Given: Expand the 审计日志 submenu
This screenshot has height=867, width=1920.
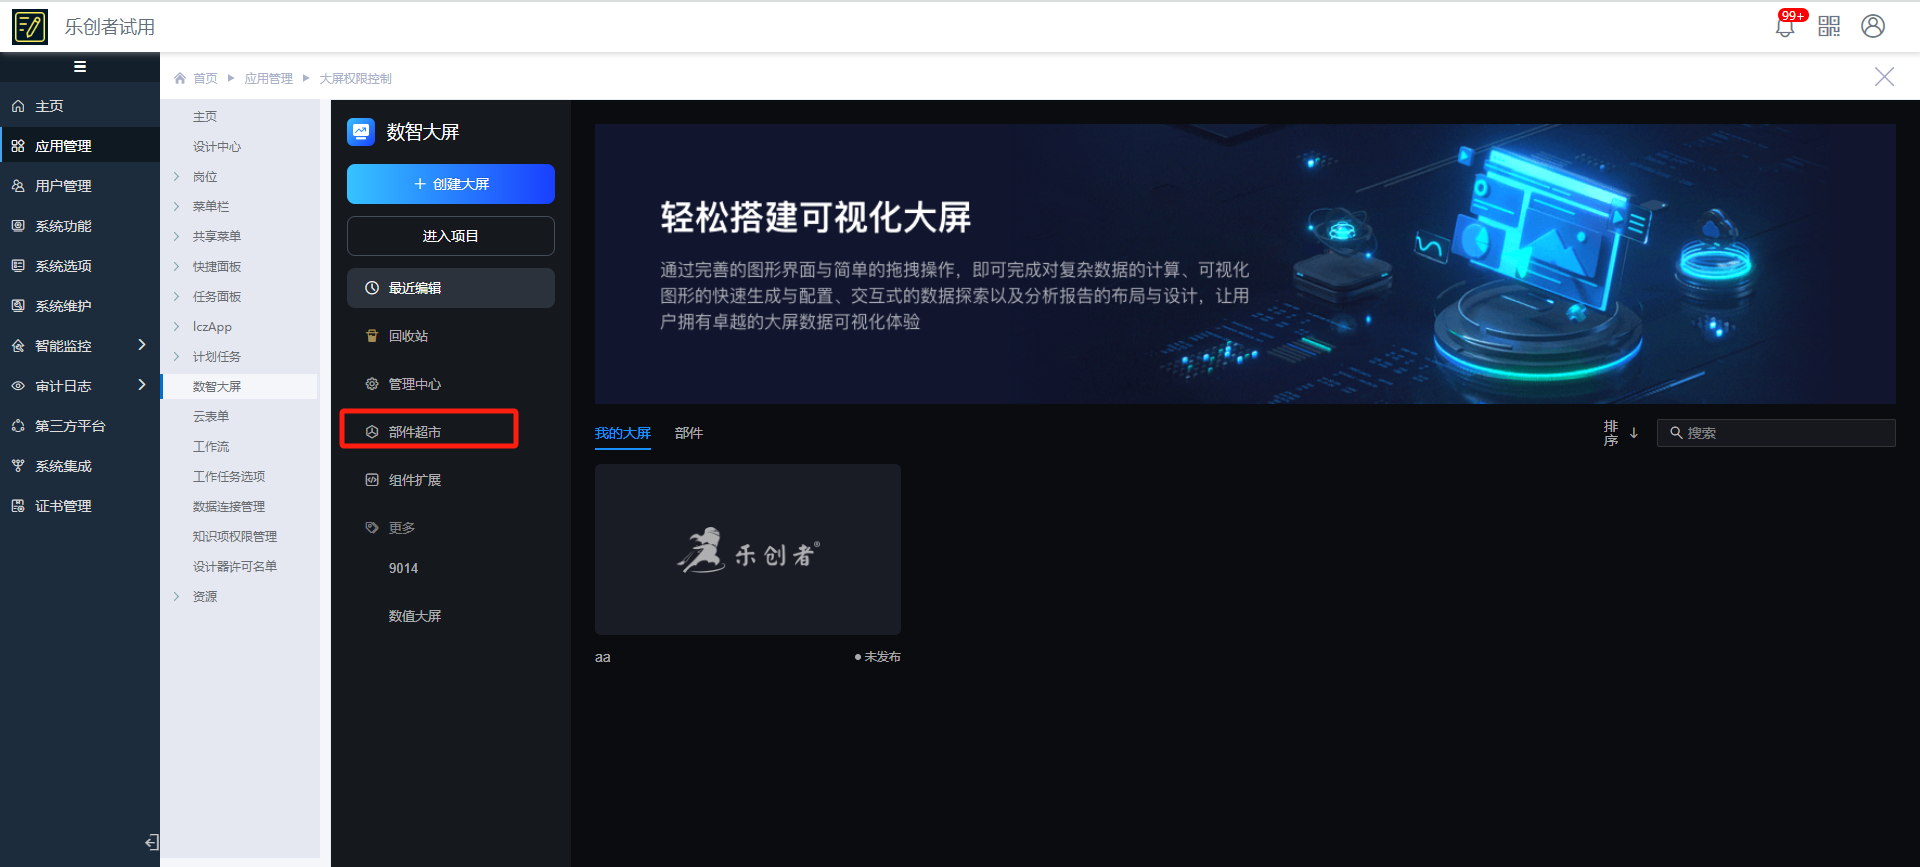Looking at the screenshot, I should coord(141,385).
